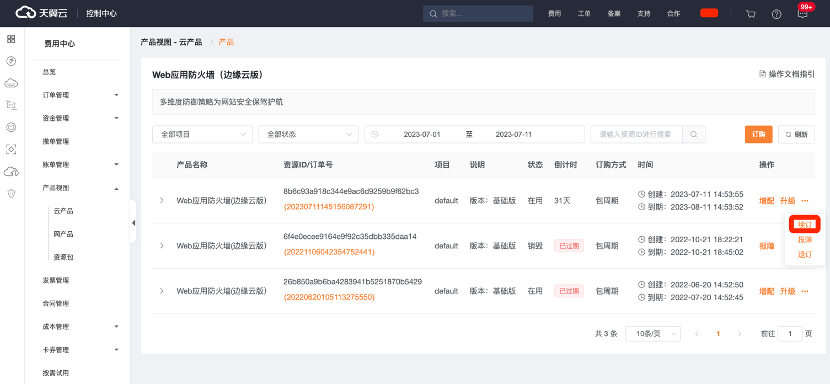Open the three-dots menu on the third row
The image size is (830, 384).
click(805, 291)
